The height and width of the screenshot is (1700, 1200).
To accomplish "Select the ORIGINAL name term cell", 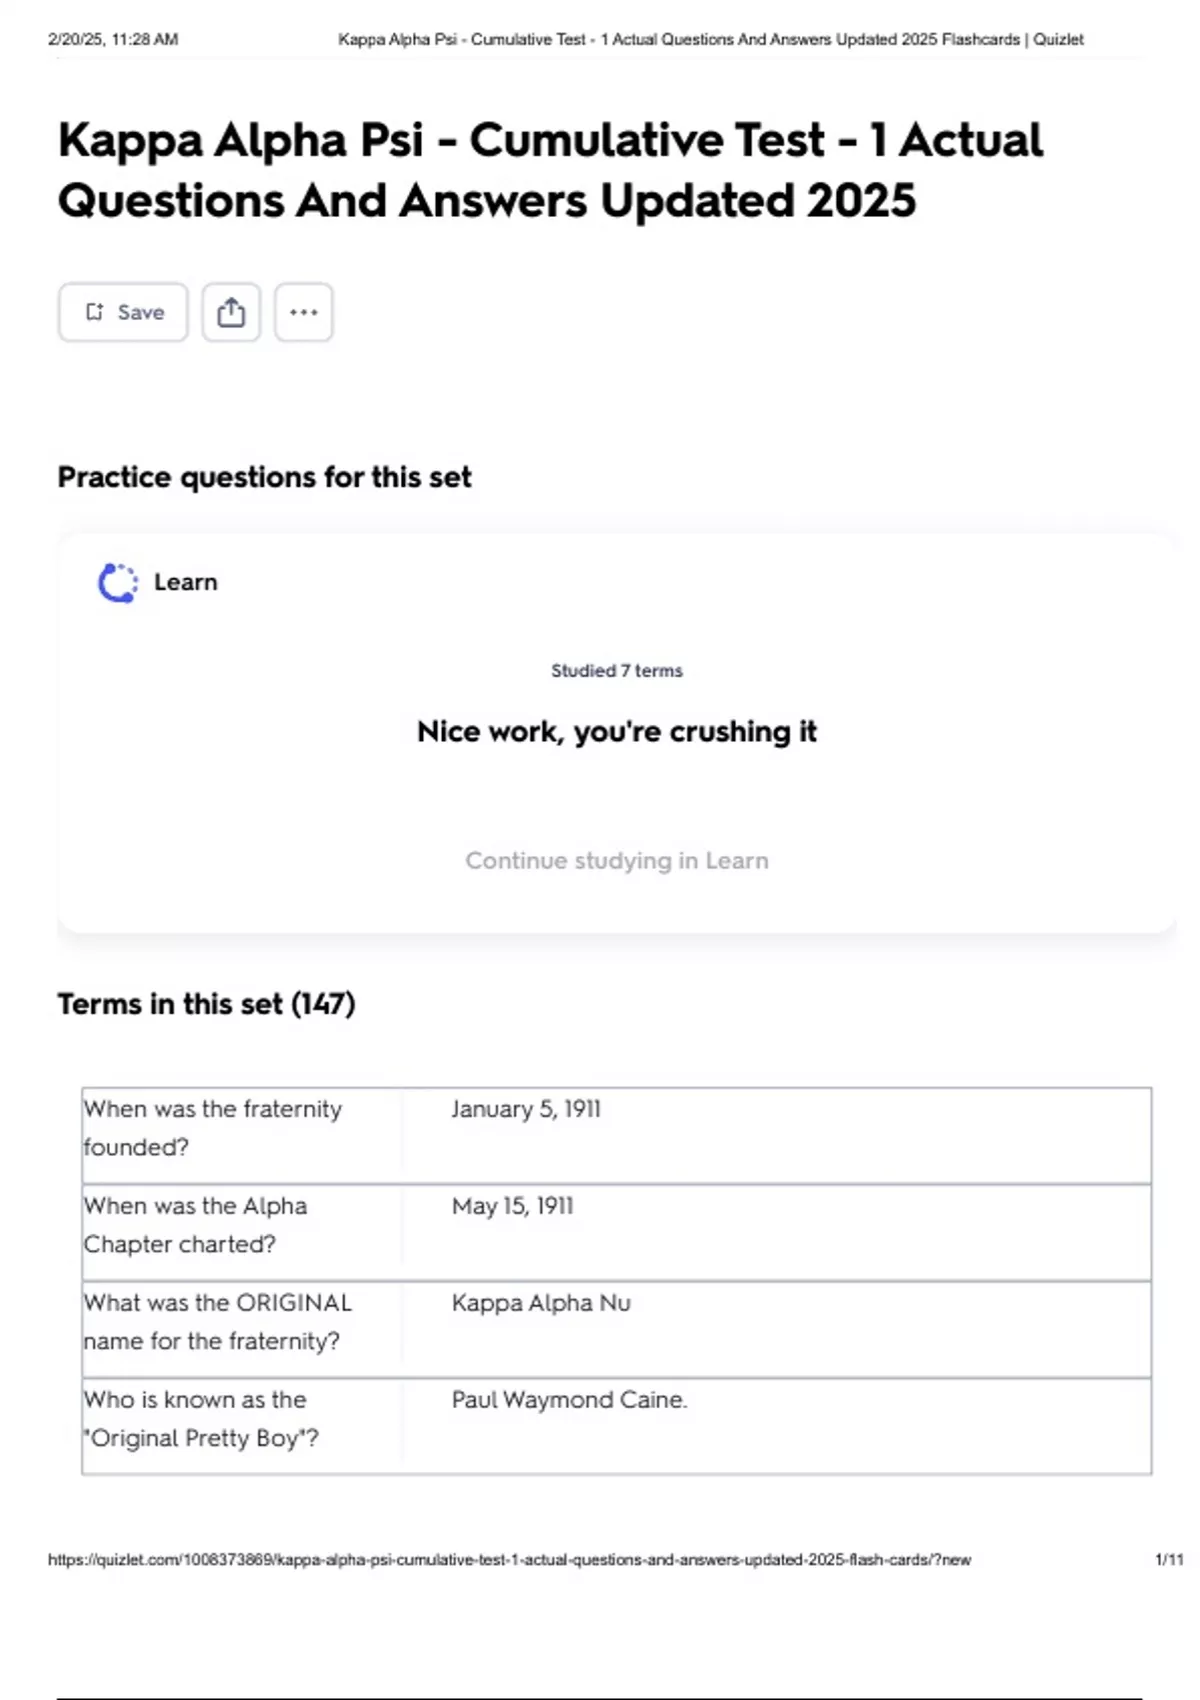I will (217, 1322).
